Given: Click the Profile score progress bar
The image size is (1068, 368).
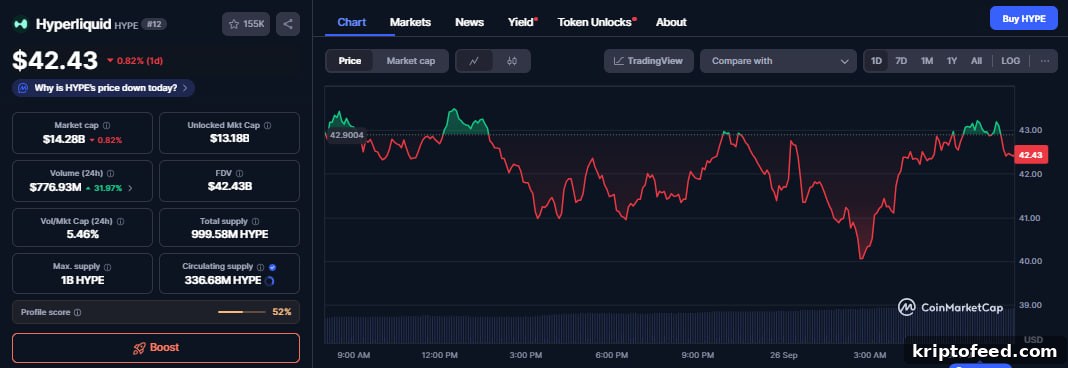Looking at the screenshot, I should (242, 312).
